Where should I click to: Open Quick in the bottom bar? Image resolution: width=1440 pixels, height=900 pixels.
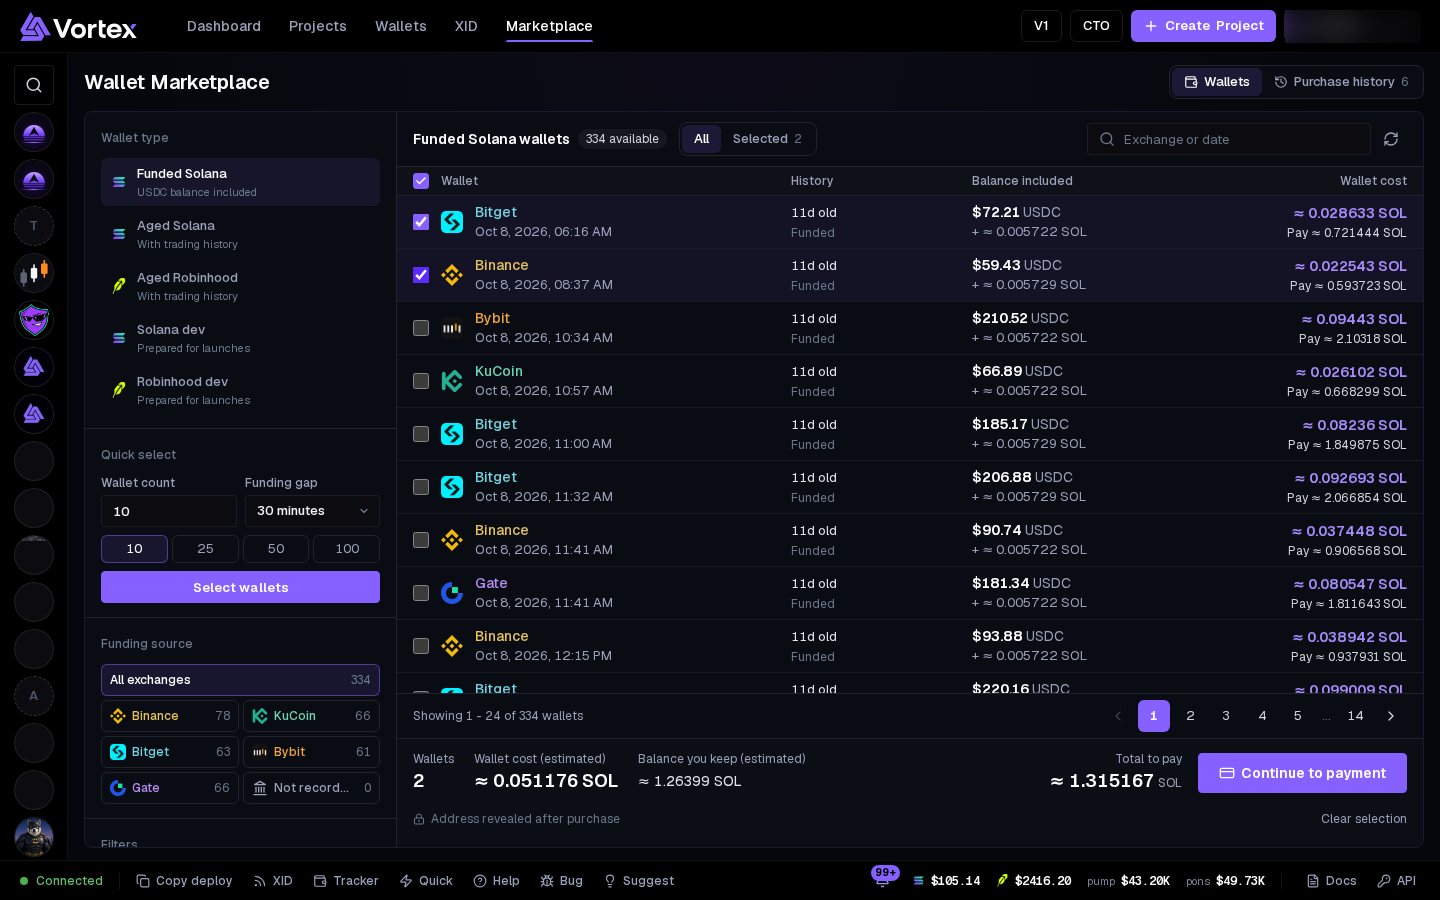click(426, 881)
